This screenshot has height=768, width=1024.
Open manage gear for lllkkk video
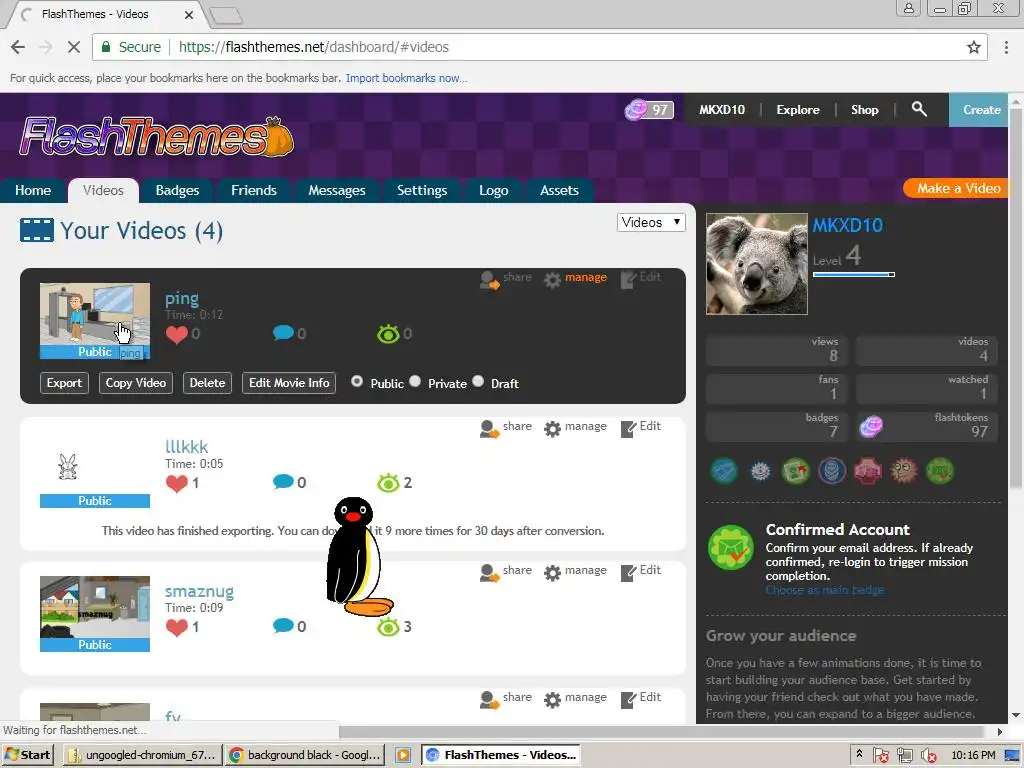pyautogui.click(x=552, y=429)
